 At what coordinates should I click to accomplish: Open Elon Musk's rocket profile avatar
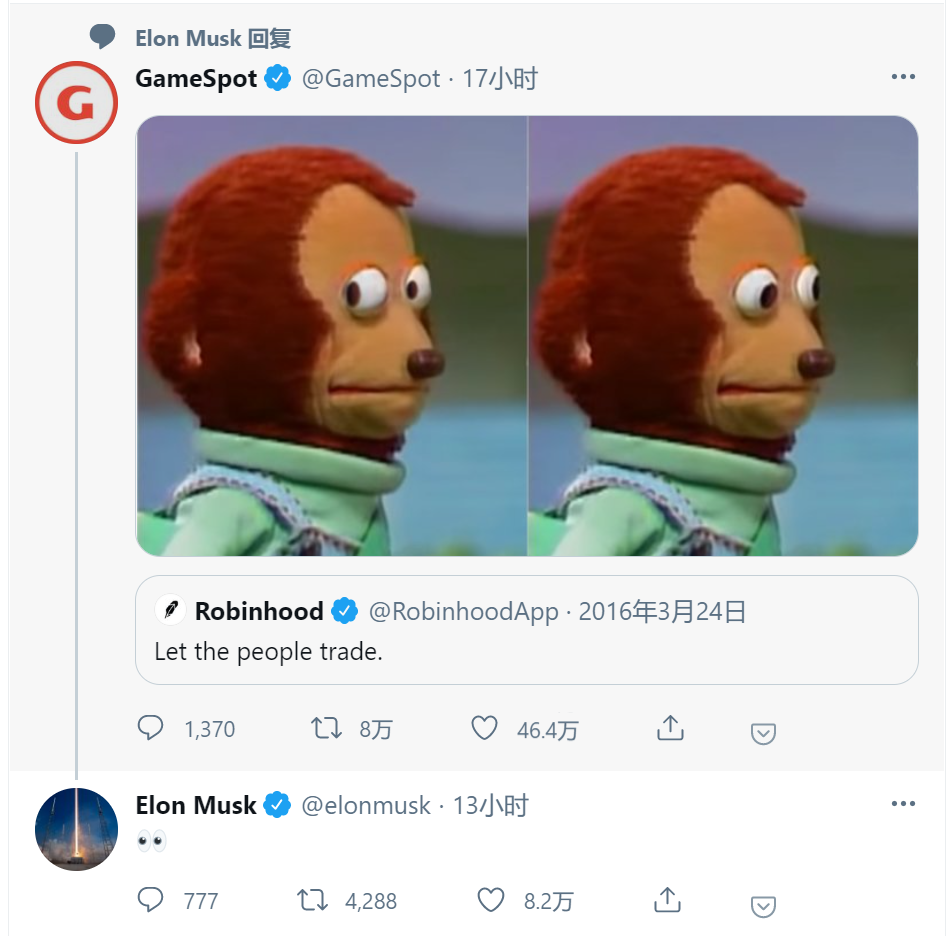77,829
